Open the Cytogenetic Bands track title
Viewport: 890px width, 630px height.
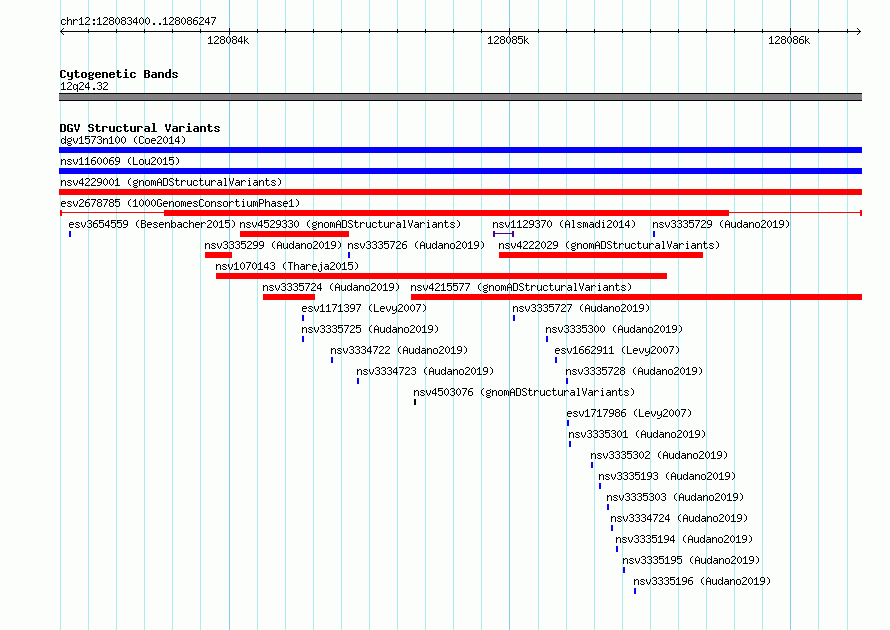pos(119,74)
